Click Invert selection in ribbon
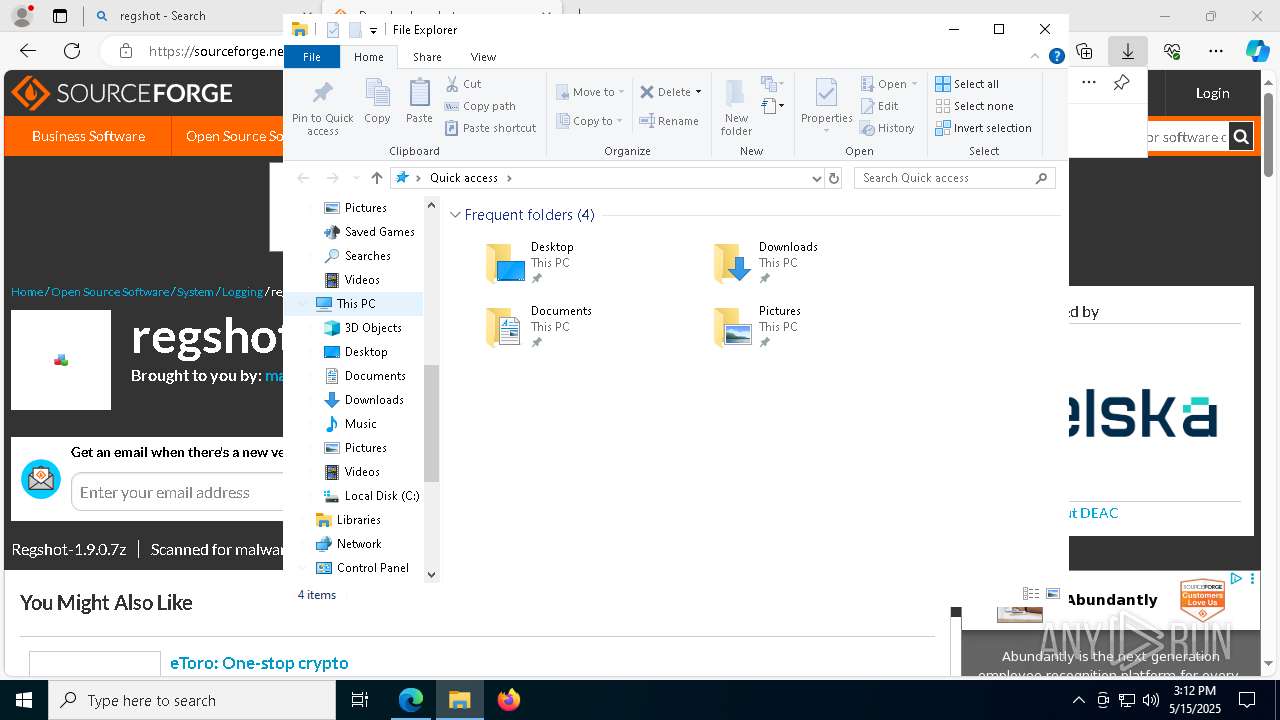Viewport: 1280px width, 720px height. 983,128
